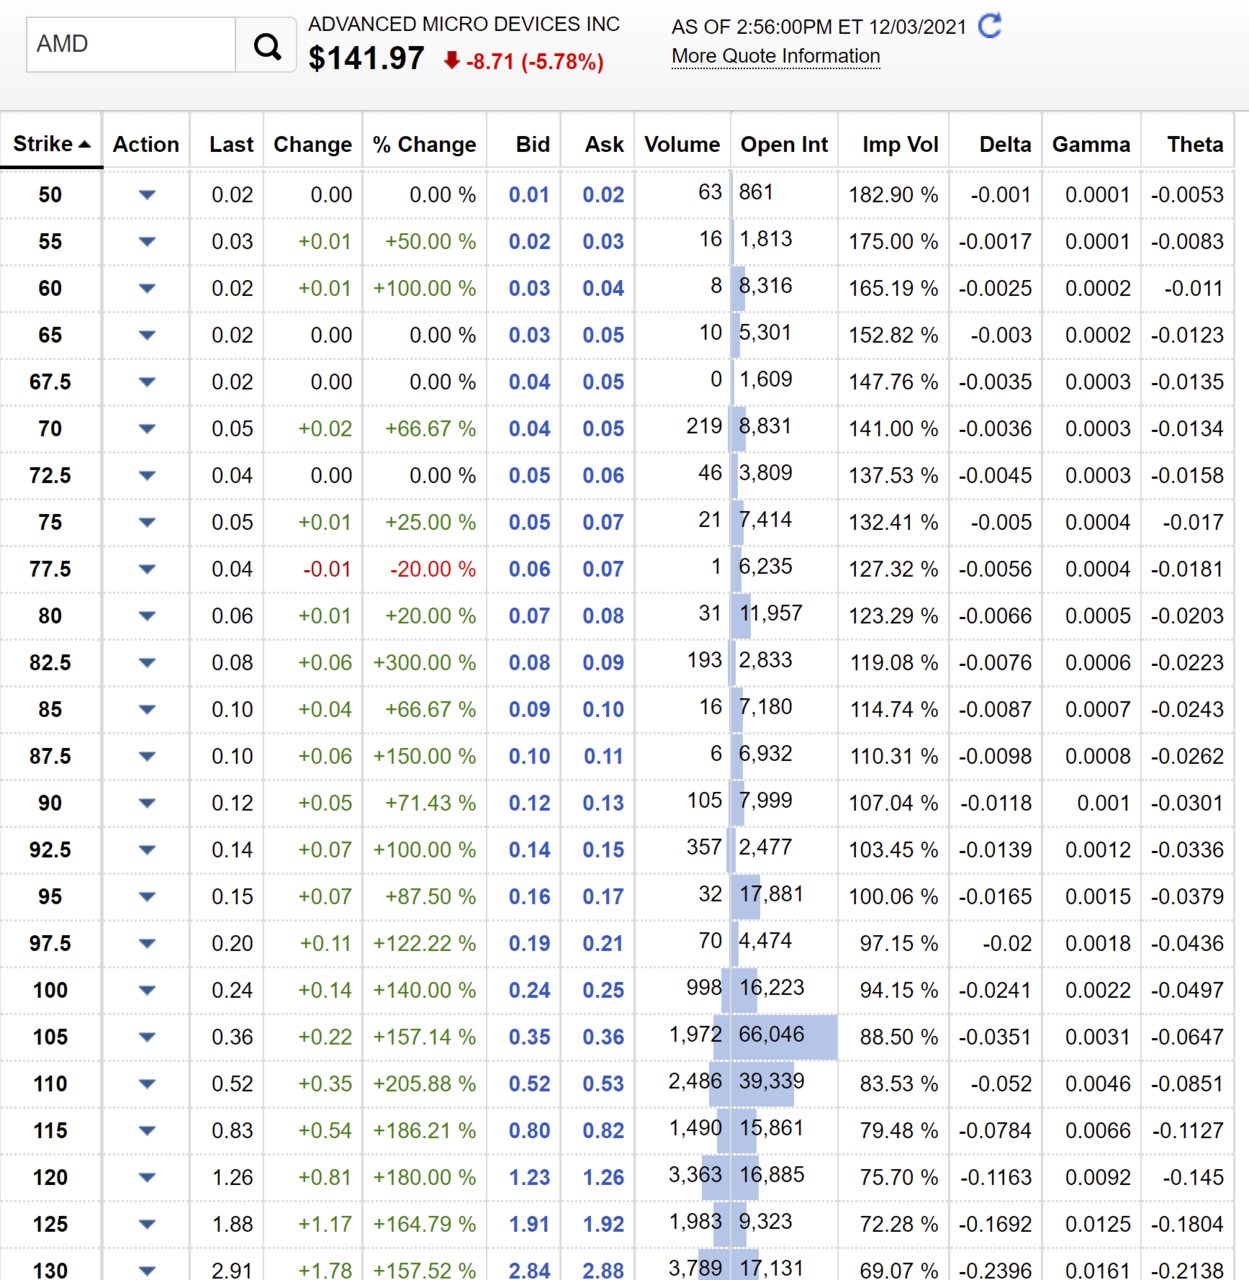Image resolution: width=1249 pixels, height=1280 pixels.
Task: Click theta value -0.1804
Action: pyautogui.click(x=1187, y=1224)
